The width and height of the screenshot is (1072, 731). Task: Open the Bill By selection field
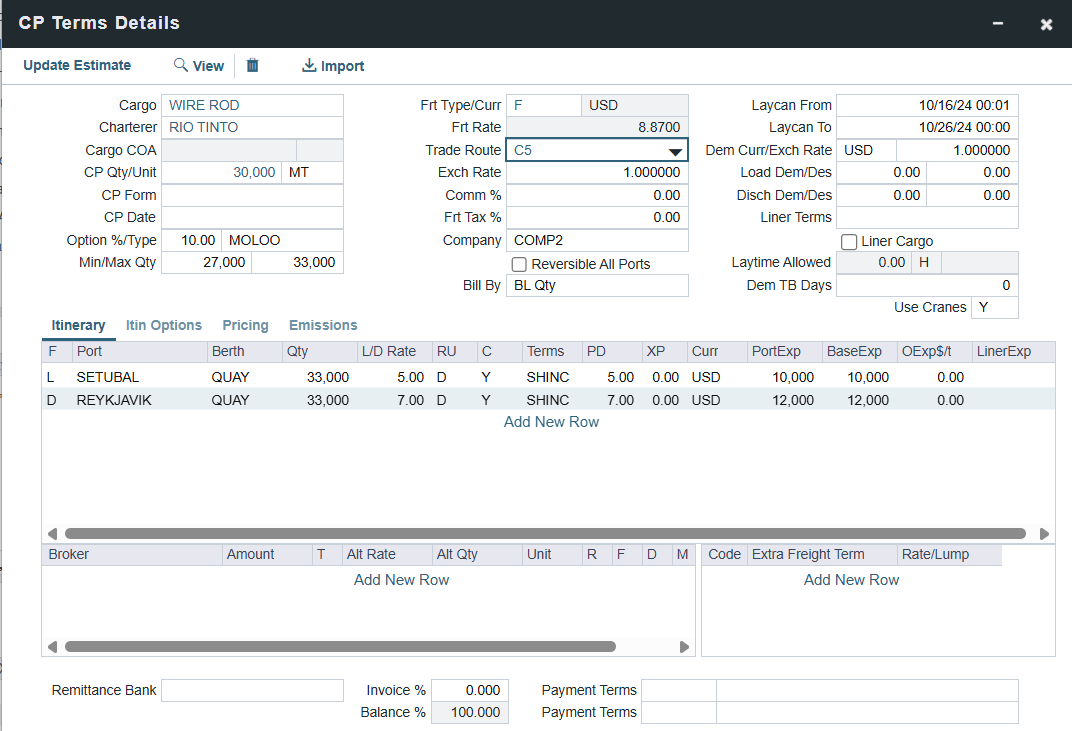coord(597,286)
